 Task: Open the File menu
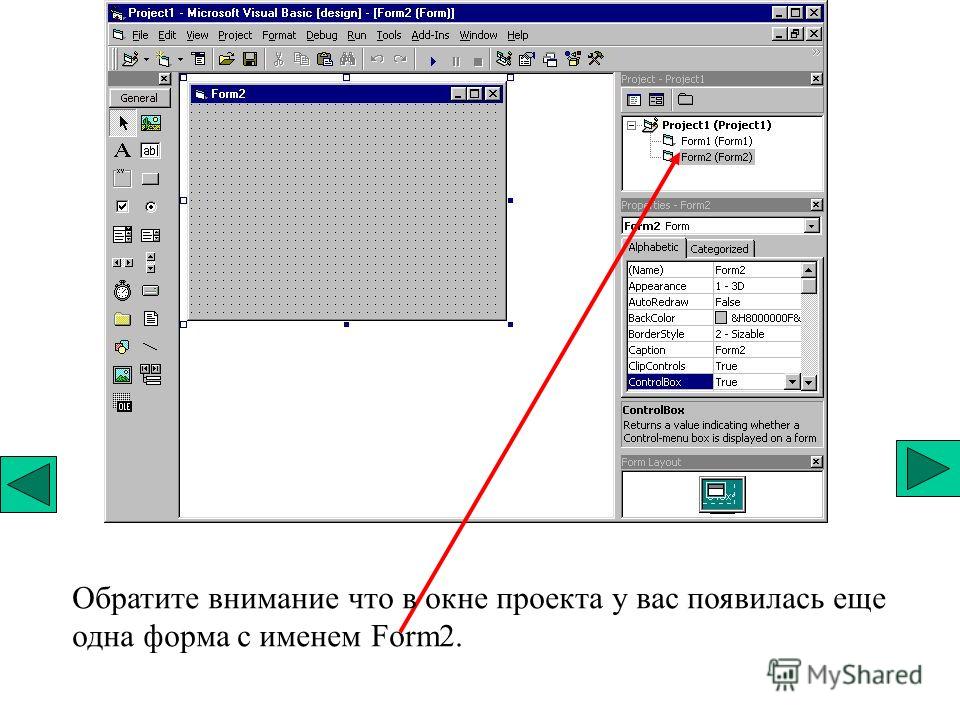(140, 36)
